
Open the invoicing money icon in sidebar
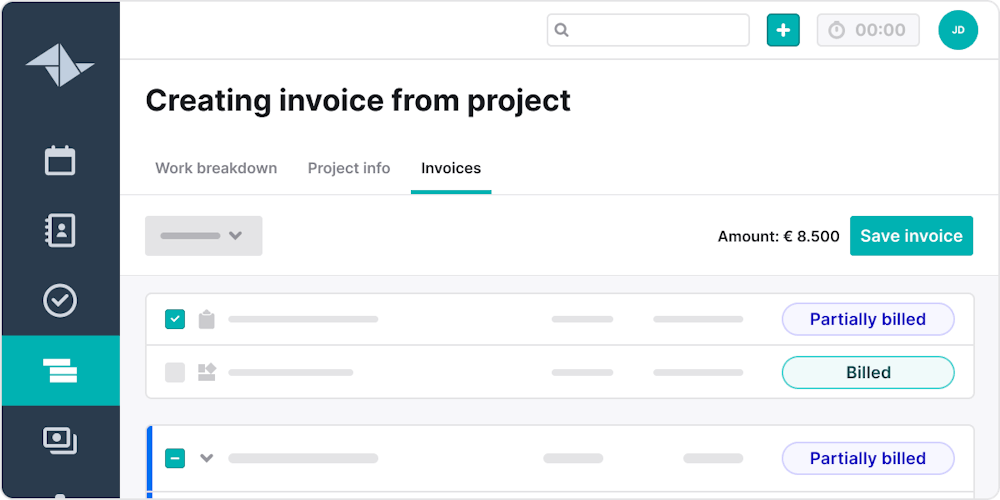click(x=60, y=440)
